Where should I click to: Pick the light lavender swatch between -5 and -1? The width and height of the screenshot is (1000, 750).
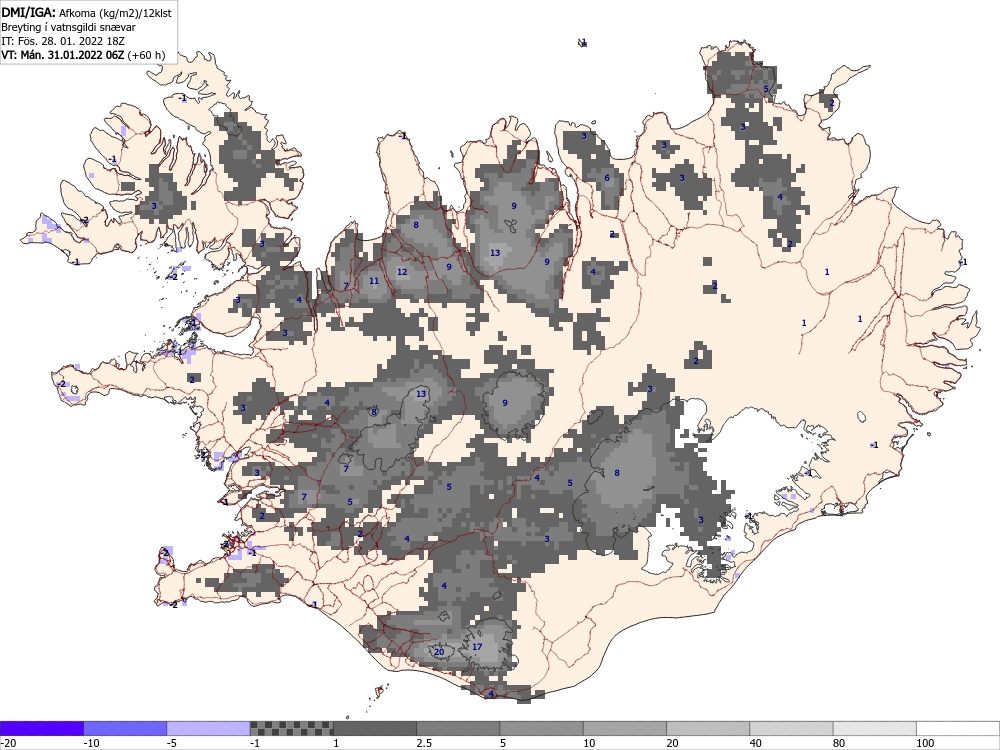tap(208, 728)
